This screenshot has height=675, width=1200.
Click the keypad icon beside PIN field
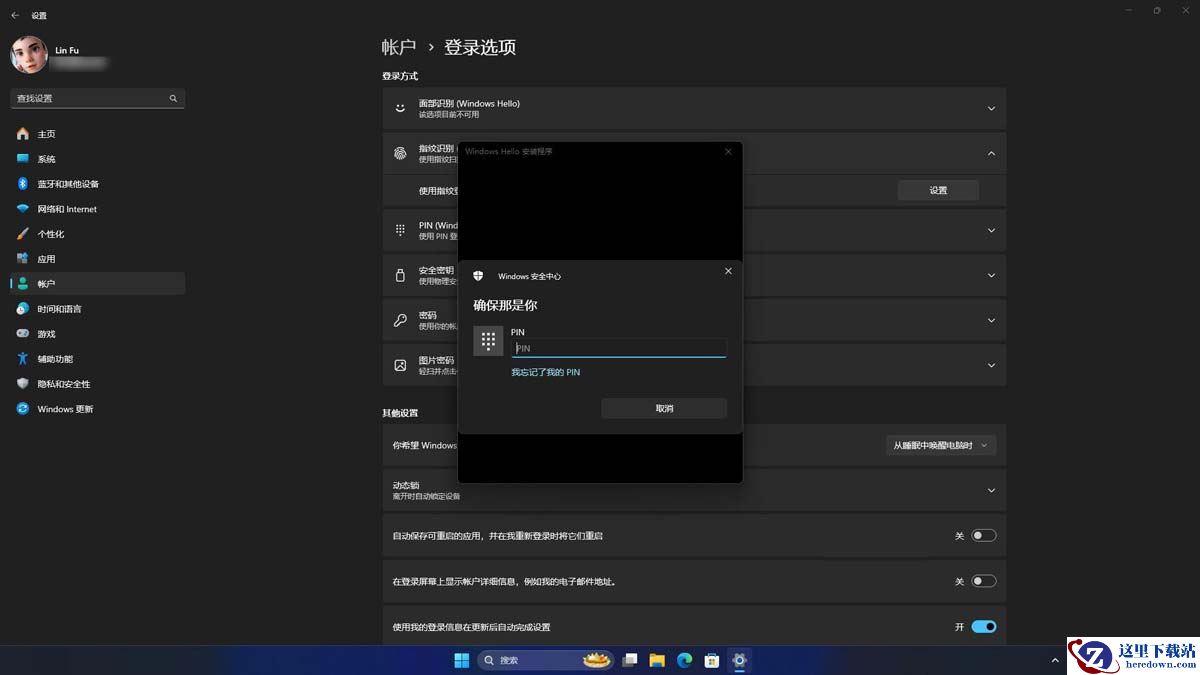pyautogui.click(x=488, y=341)
